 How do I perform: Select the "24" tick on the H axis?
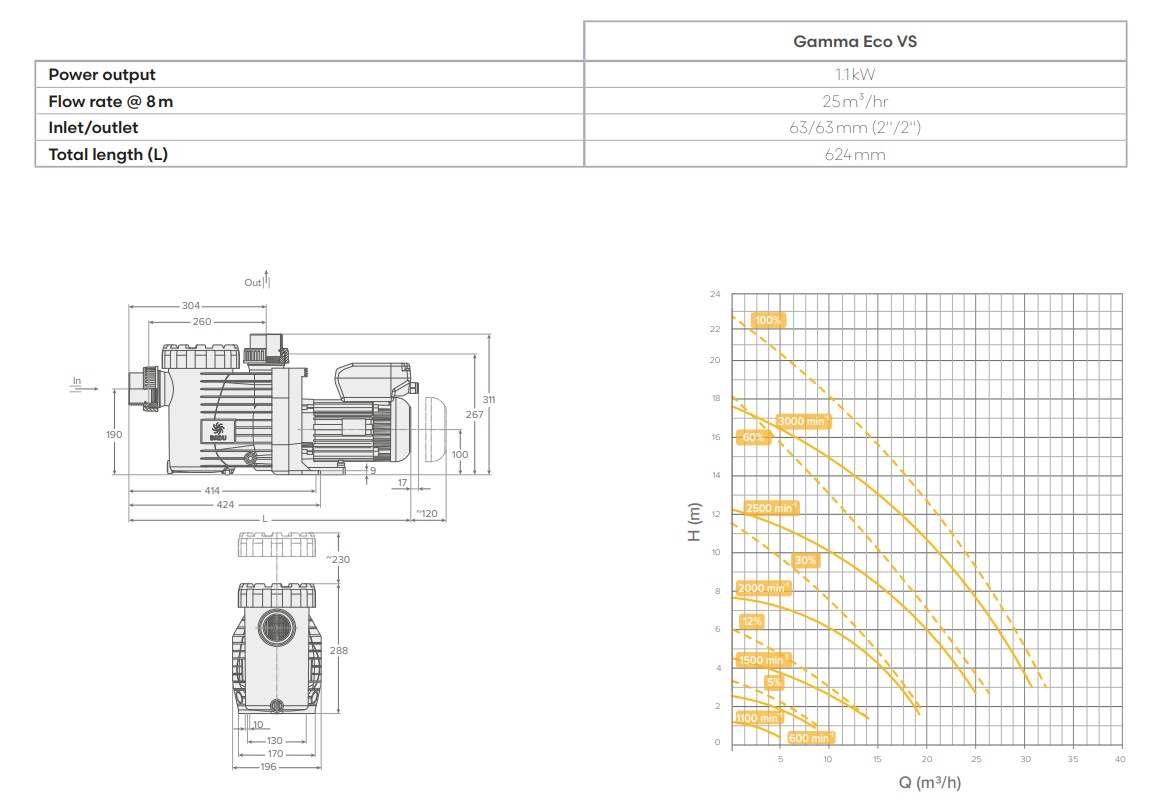click(715, 295)
